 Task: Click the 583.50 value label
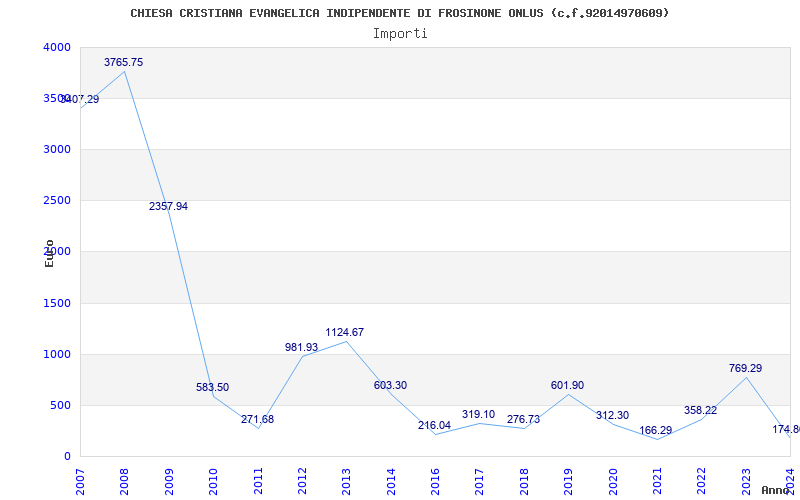tap(212, 387)
